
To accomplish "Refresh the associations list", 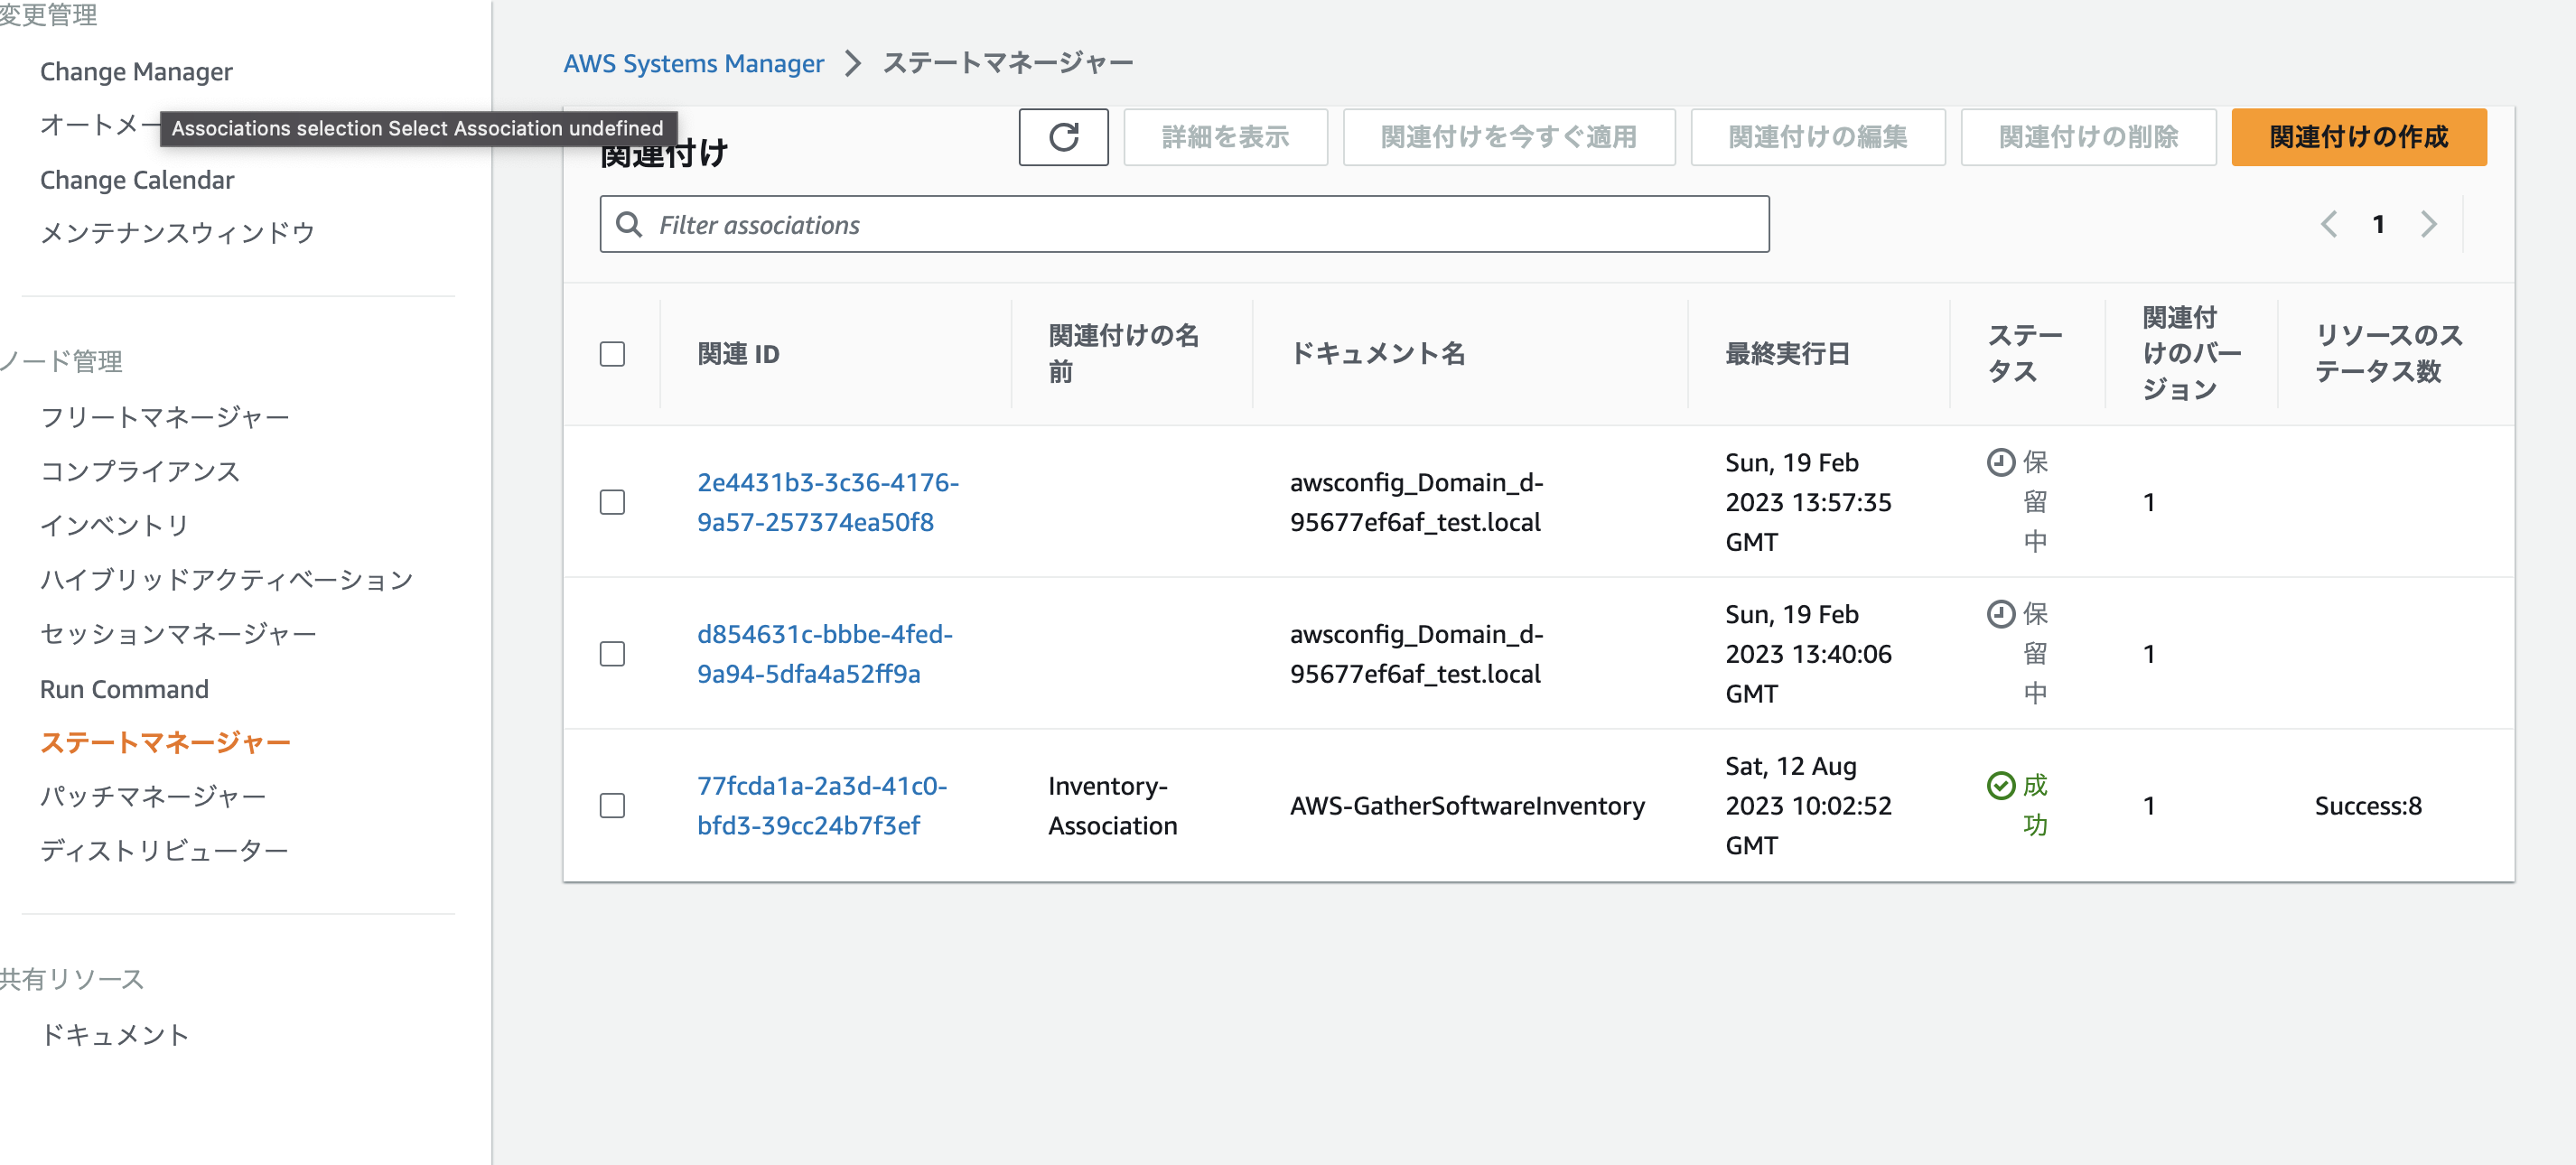I will point(1063,137).
